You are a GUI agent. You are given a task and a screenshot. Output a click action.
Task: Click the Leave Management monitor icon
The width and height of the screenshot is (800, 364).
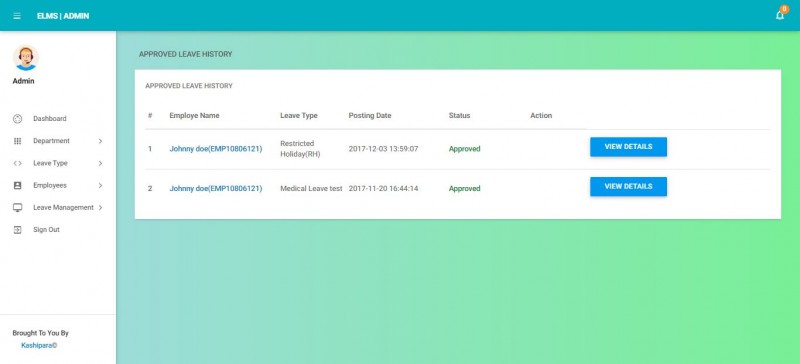click(17, 208)
